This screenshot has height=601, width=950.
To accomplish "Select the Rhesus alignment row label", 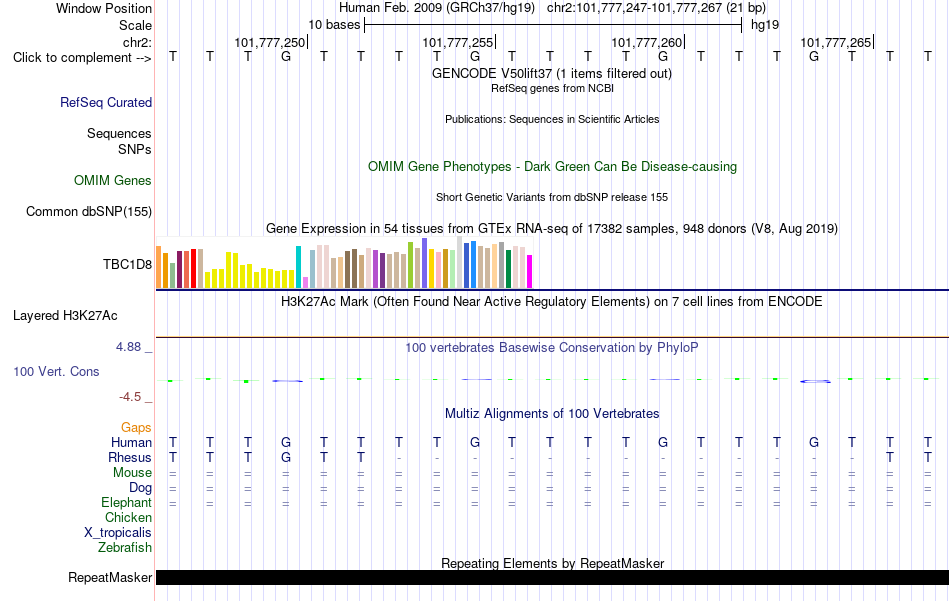I will (130, 457).
